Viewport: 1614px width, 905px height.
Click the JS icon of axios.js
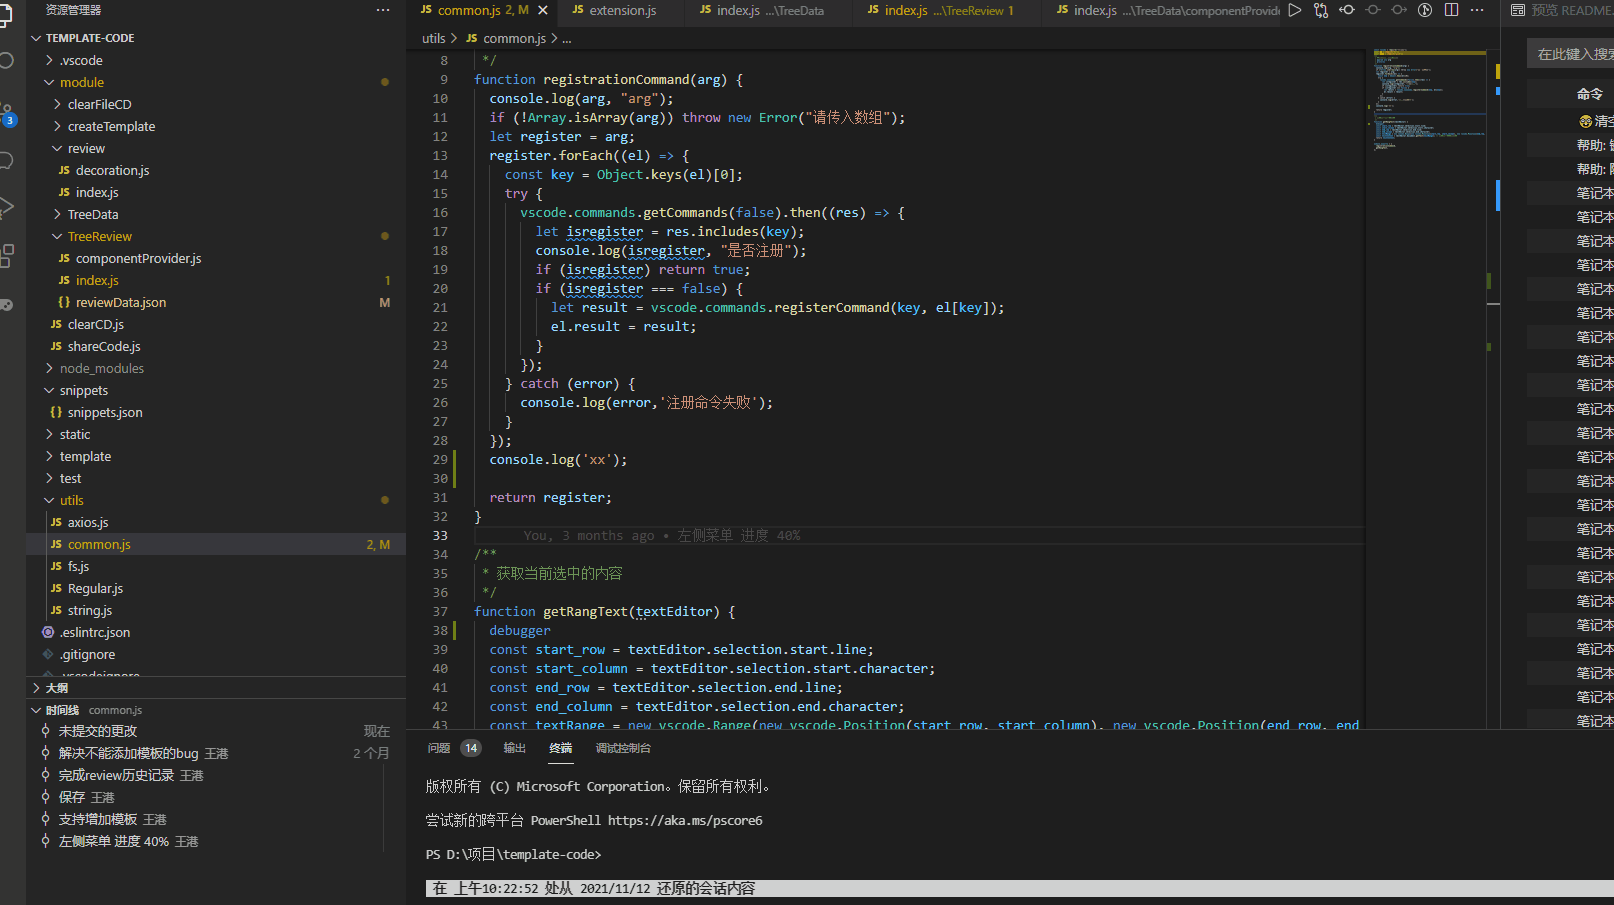tap(56, 522)
